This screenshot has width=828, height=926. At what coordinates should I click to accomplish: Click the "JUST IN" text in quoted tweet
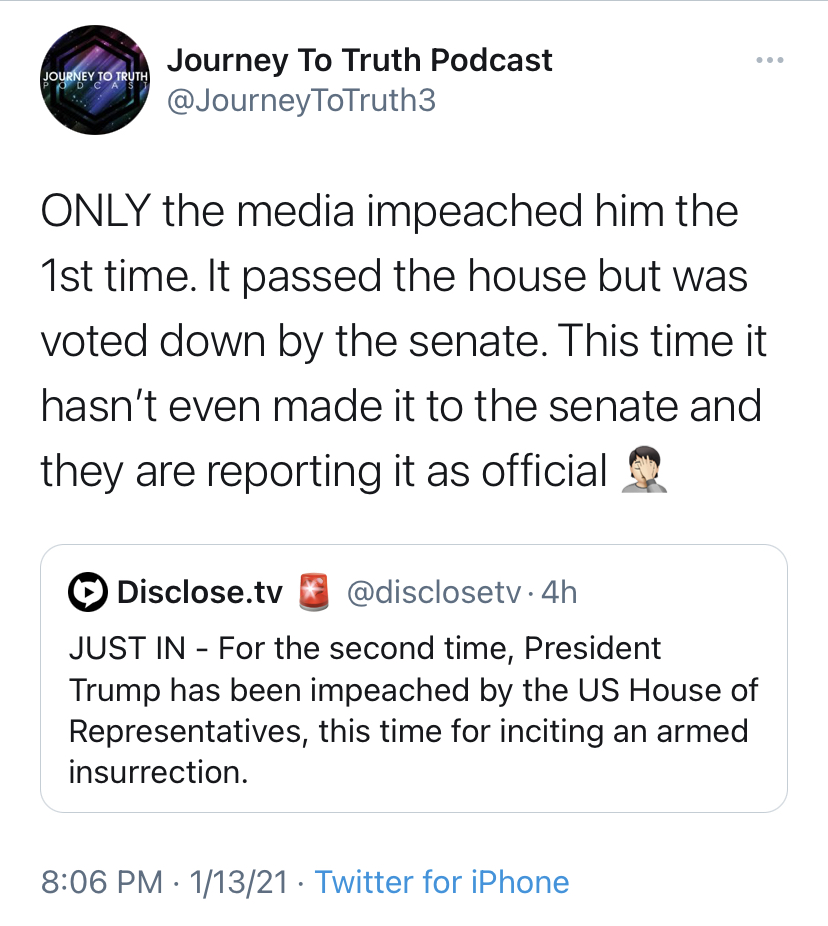[x=126, y=648]
